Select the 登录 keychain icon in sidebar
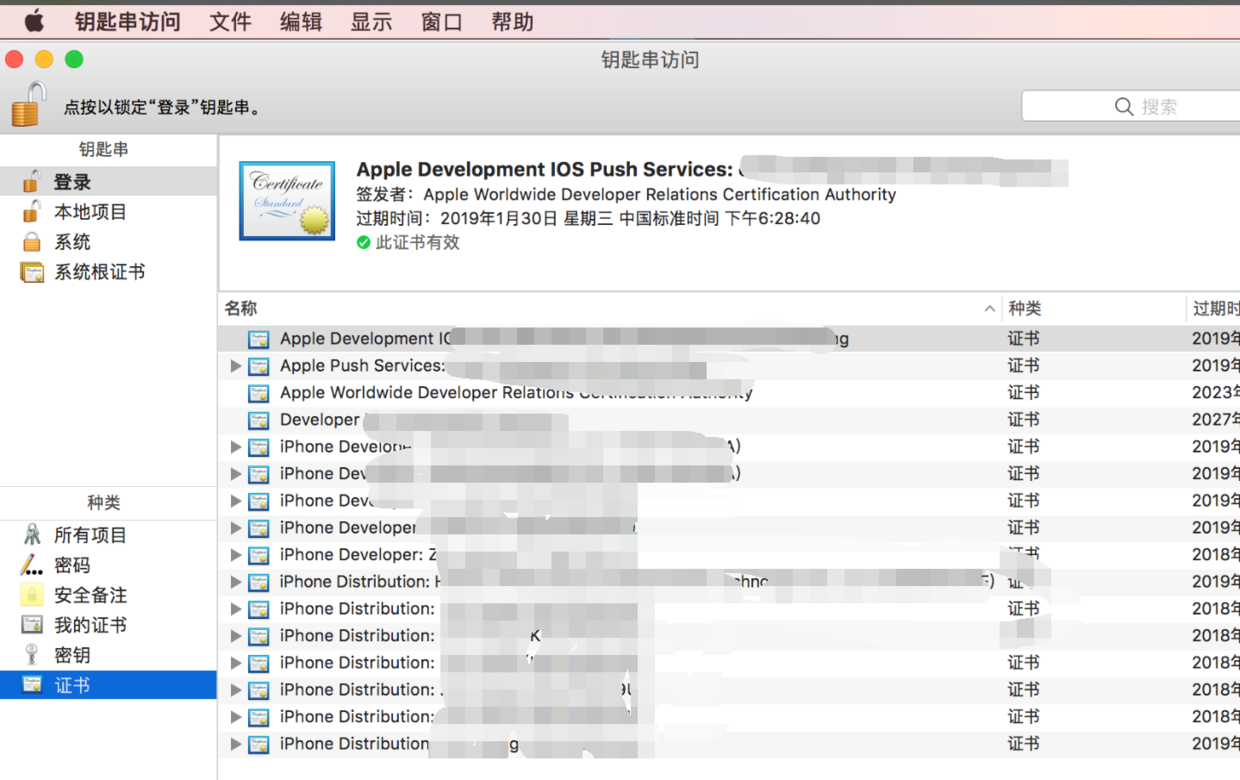The image size is (1240, 780). [32, 182]
